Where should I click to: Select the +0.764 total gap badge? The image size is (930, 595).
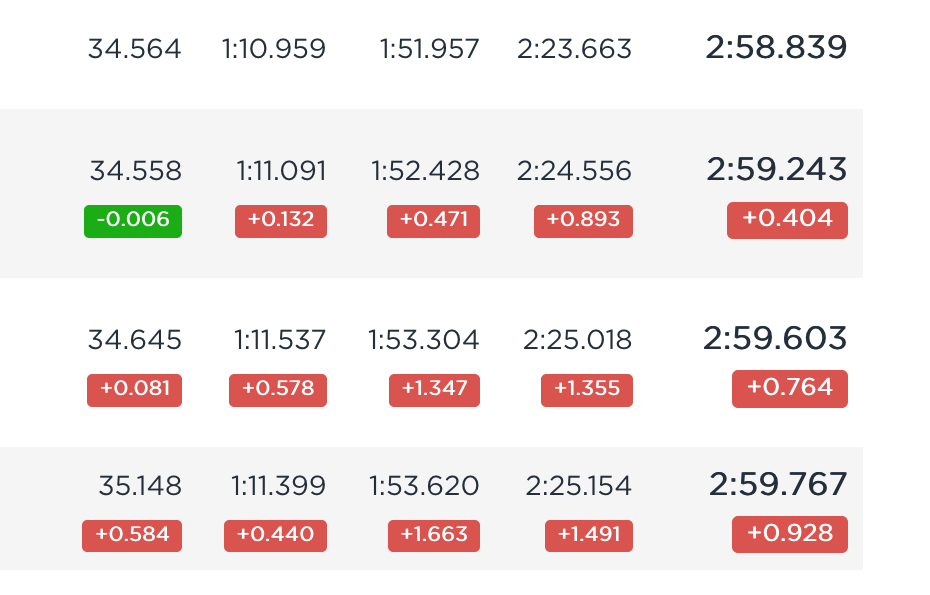pos(789,389)
